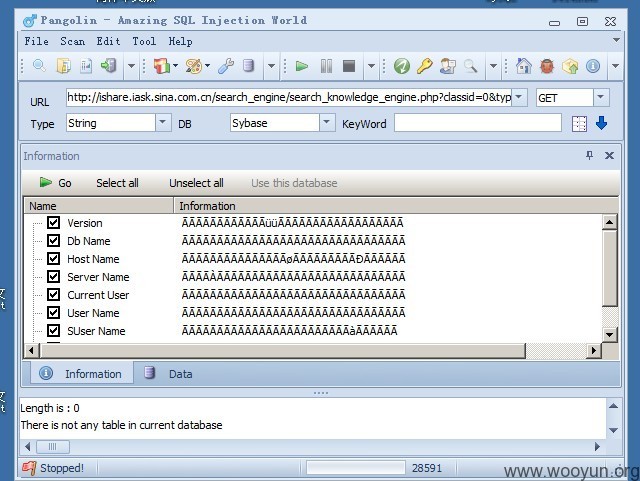This screenshot has height=481, width=640.
Task: Open the wrench settings tool
Action: coord(226,66)
